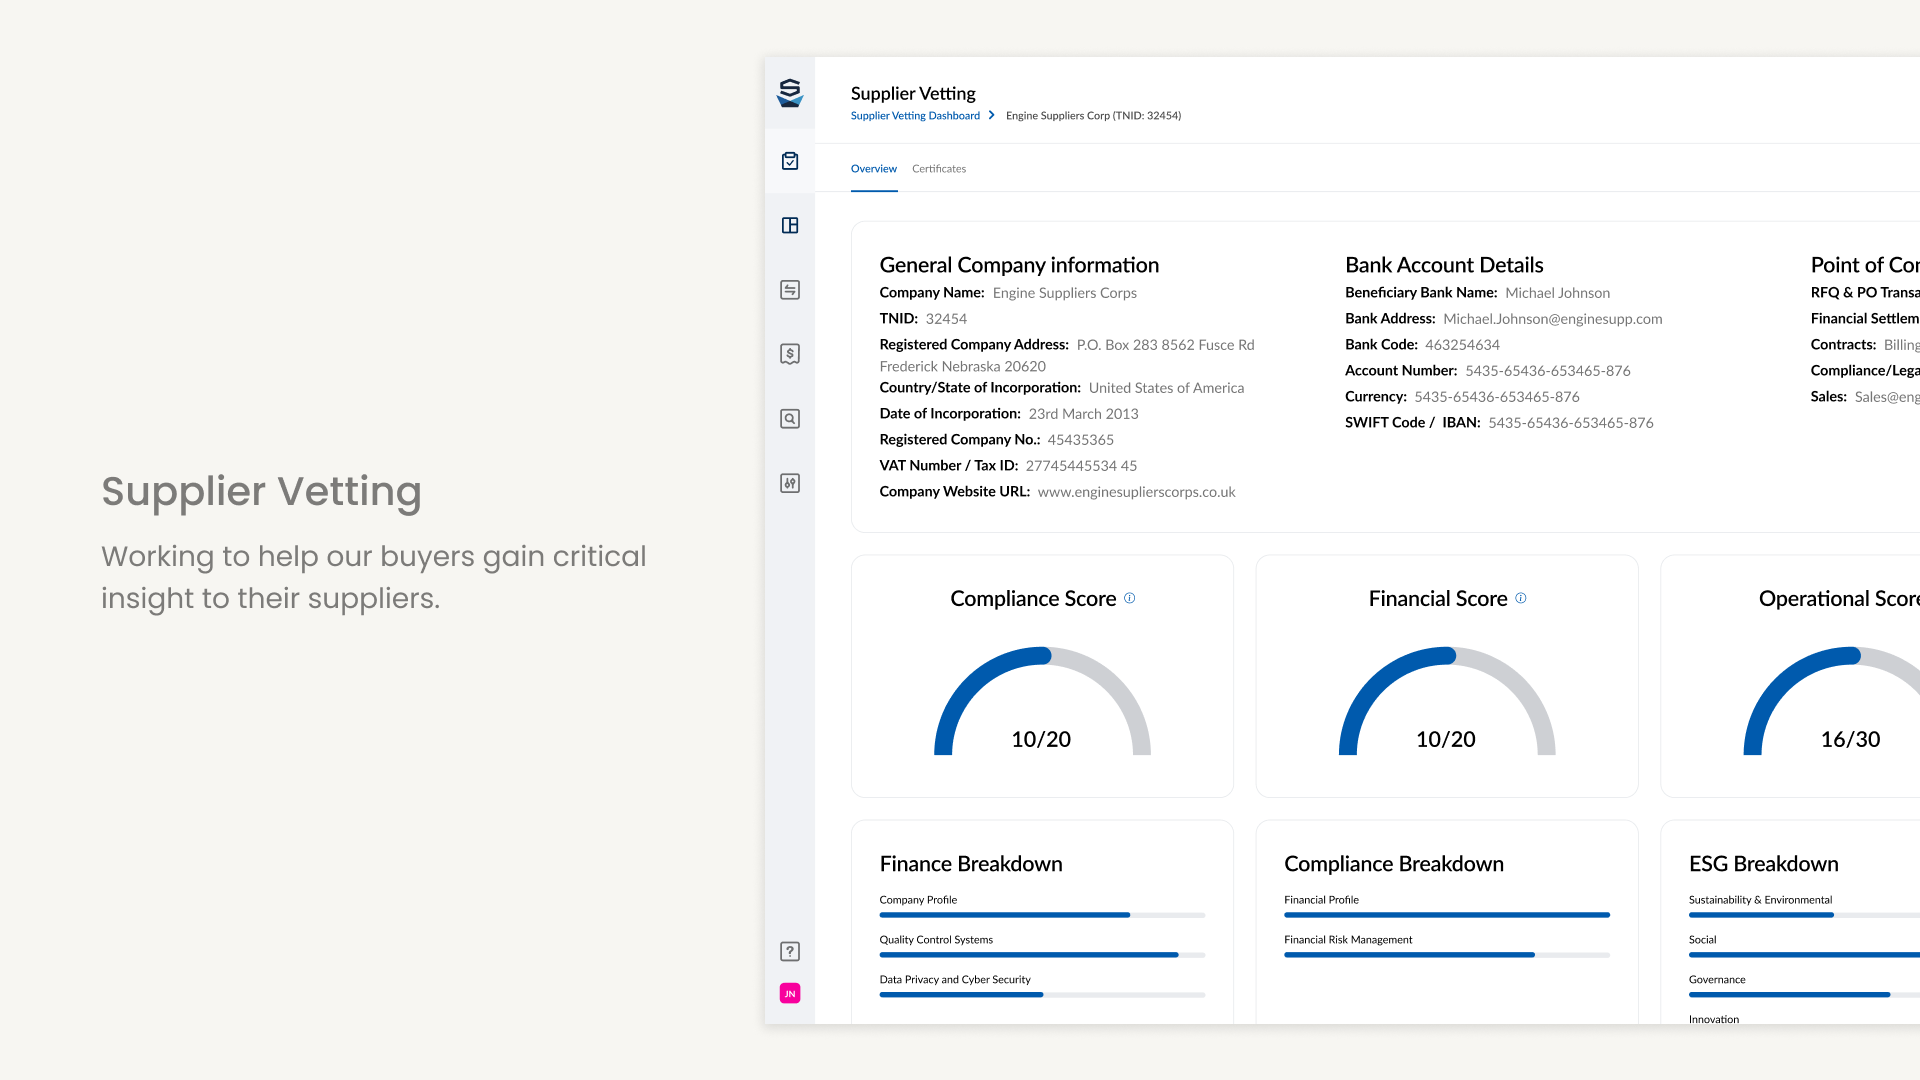Click the ShipServ logo icon
The image size is (1920, 1080).
point(790,93)
